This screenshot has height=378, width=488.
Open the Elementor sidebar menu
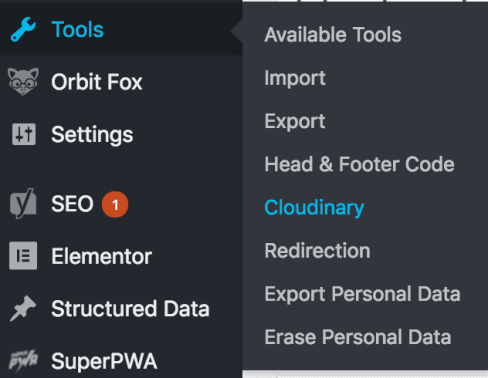(x=101, y=256)
